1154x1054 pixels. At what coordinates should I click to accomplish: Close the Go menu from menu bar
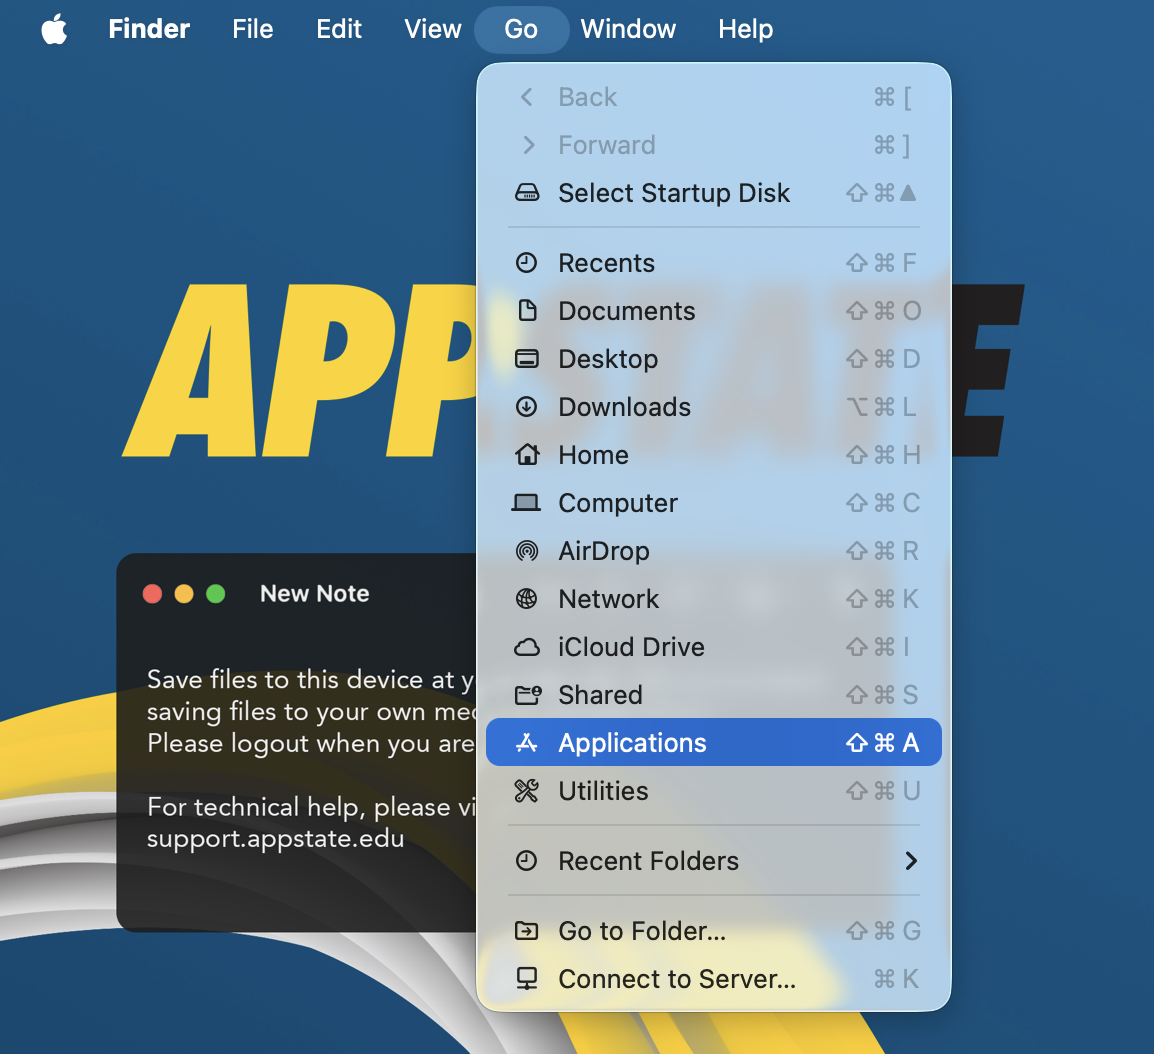coord(521,29)
